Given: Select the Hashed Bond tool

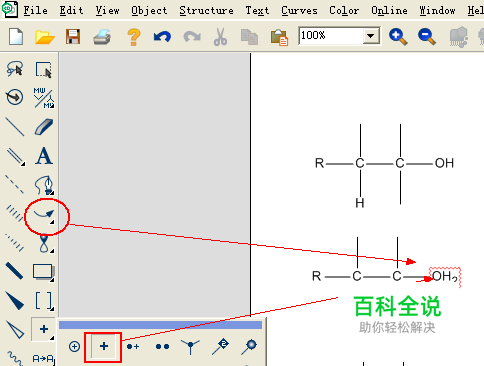Looking at the screenshot, I should pyautogui.click(x=15, y=214).
